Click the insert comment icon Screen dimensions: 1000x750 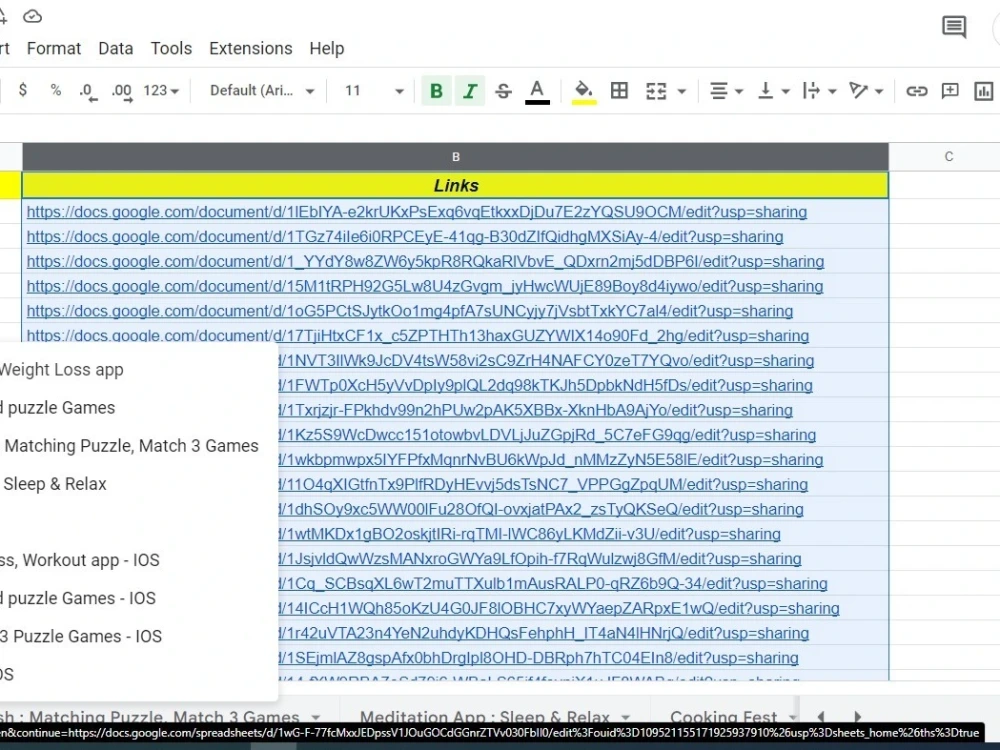coord(950,91)
